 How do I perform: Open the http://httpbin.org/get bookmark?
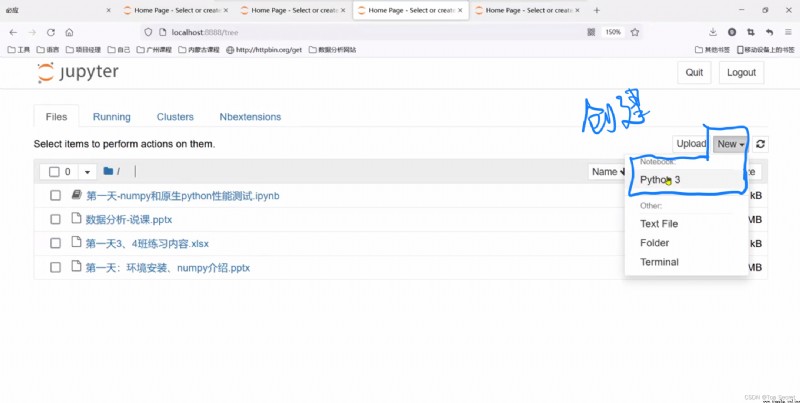[x=264, y=49]
